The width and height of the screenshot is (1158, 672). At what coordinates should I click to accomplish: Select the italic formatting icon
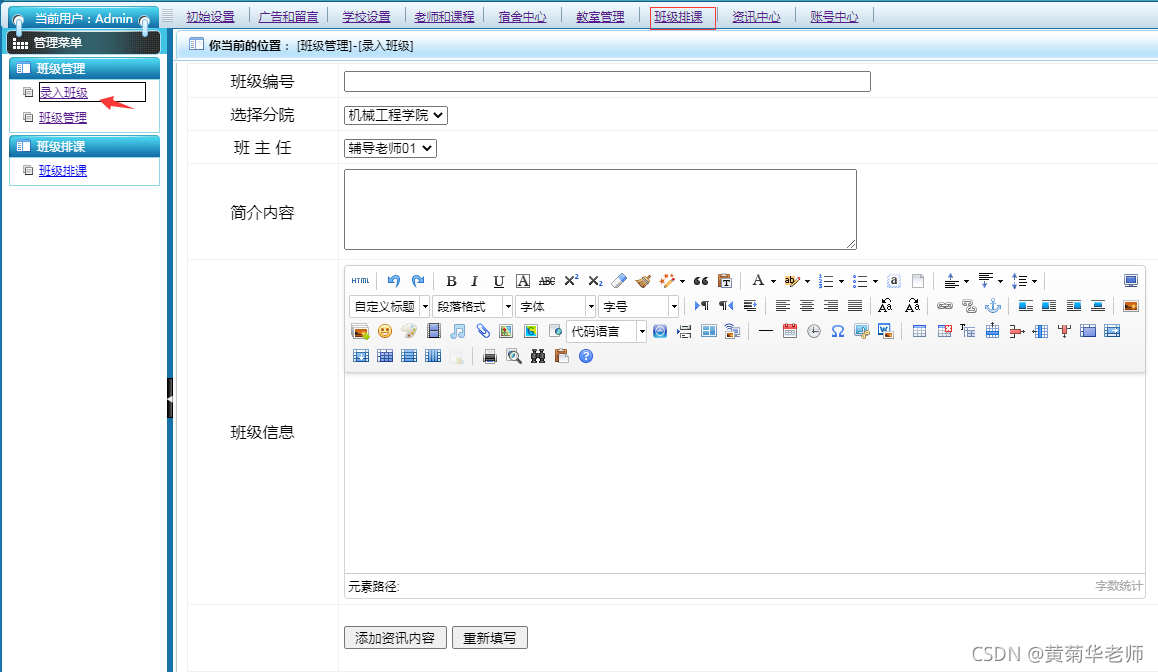(x=474, y=281)
